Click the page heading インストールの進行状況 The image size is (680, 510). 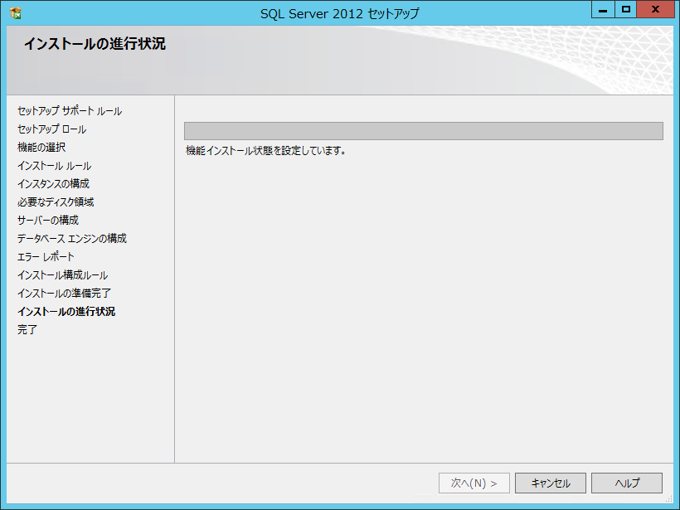(x=95, y=44)
